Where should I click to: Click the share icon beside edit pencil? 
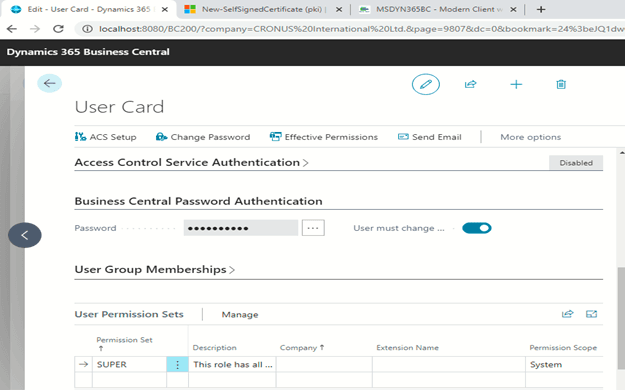(471, 84)
